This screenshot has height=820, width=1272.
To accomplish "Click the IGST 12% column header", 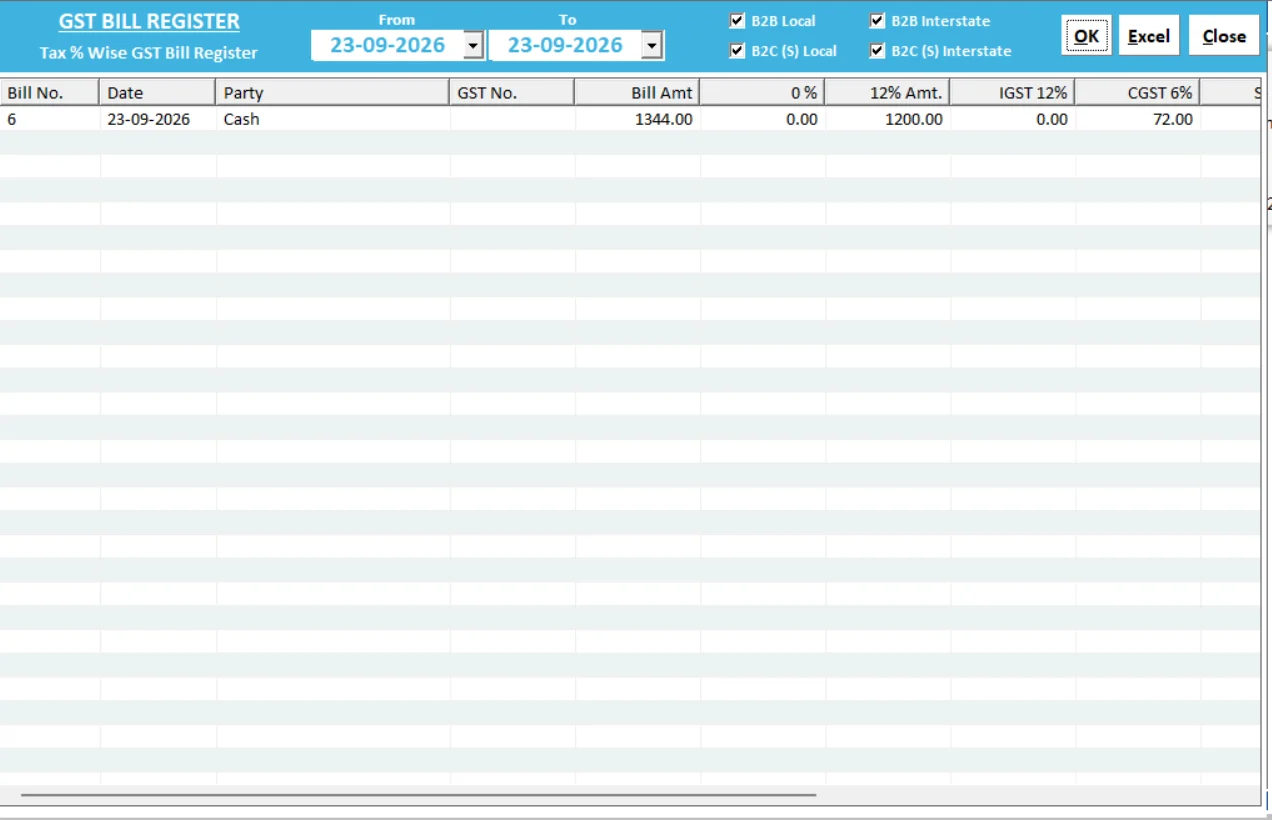I will click(x=1012, y=93).
